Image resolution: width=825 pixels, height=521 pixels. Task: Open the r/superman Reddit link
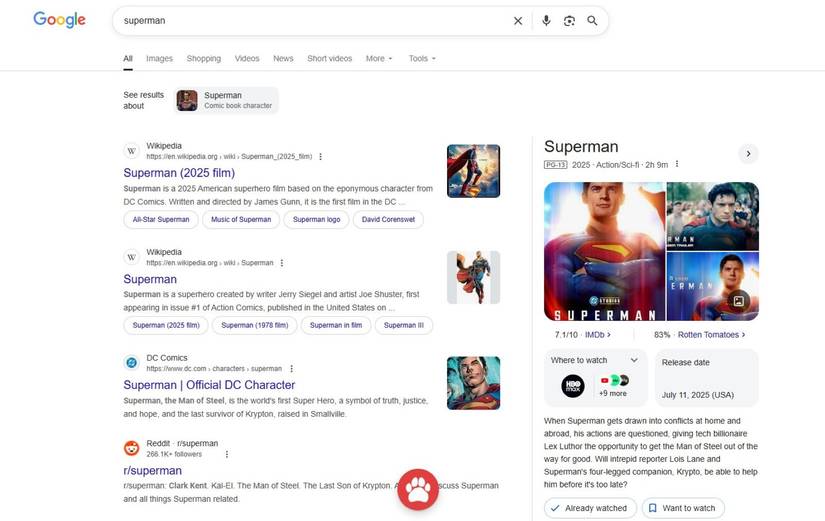pyautogui.click(x=153, y=470)
